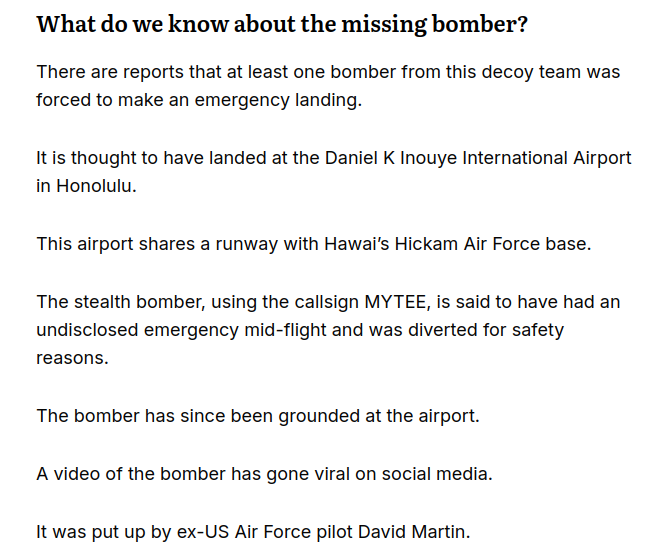The image size is (666, 549).
Task: Click the sentence about Hickam Air Force base
Action: 313,244
